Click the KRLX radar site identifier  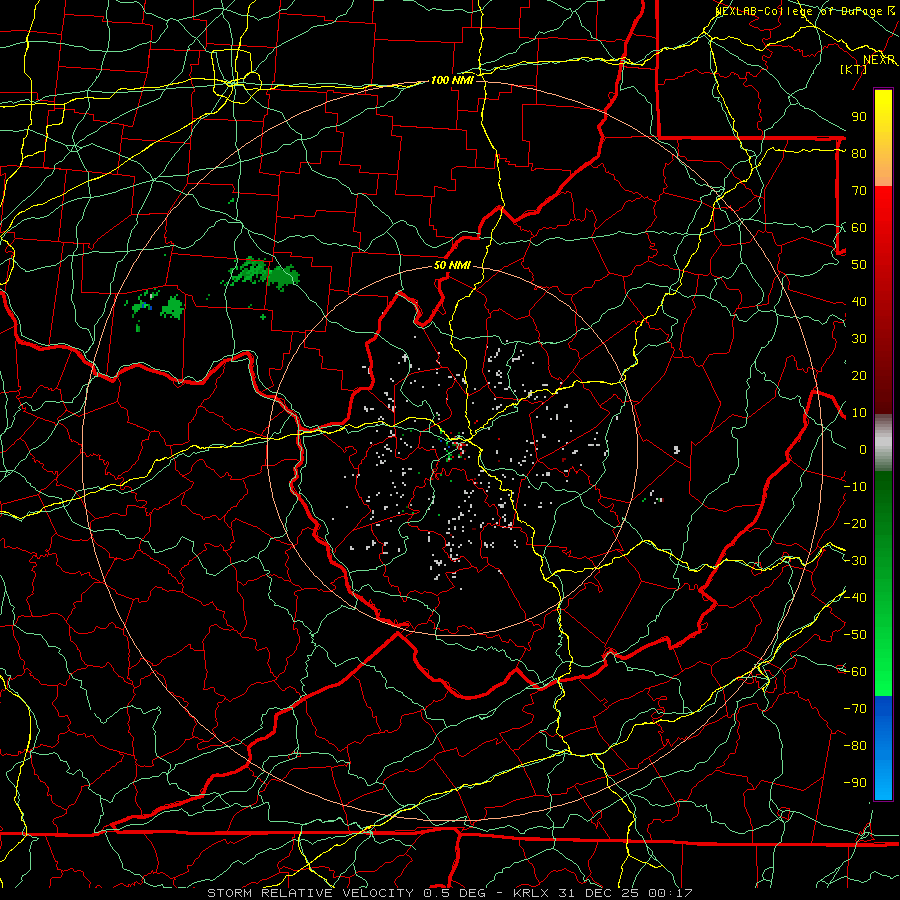532,893
